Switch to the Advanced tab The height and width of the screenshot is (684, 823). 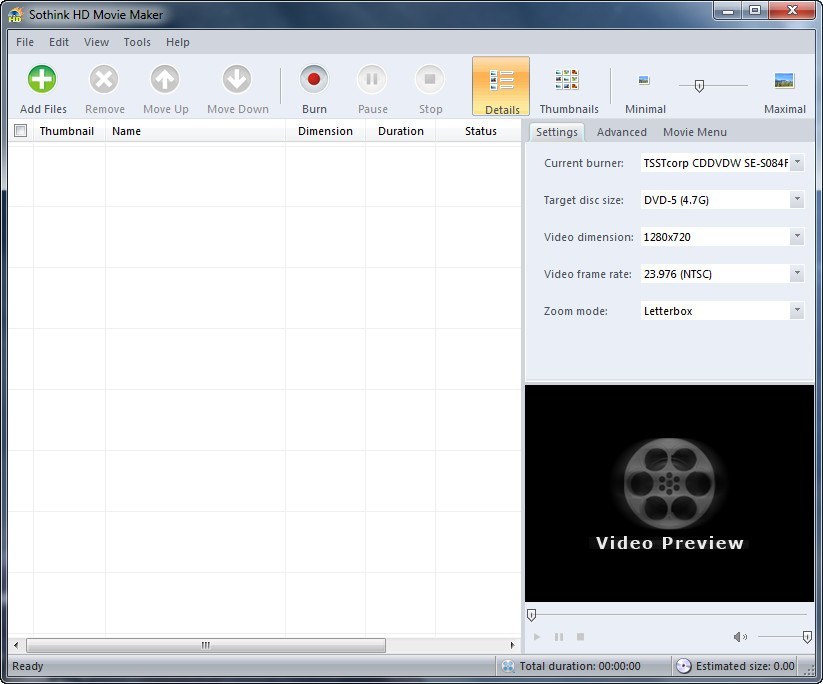point(621,131)
